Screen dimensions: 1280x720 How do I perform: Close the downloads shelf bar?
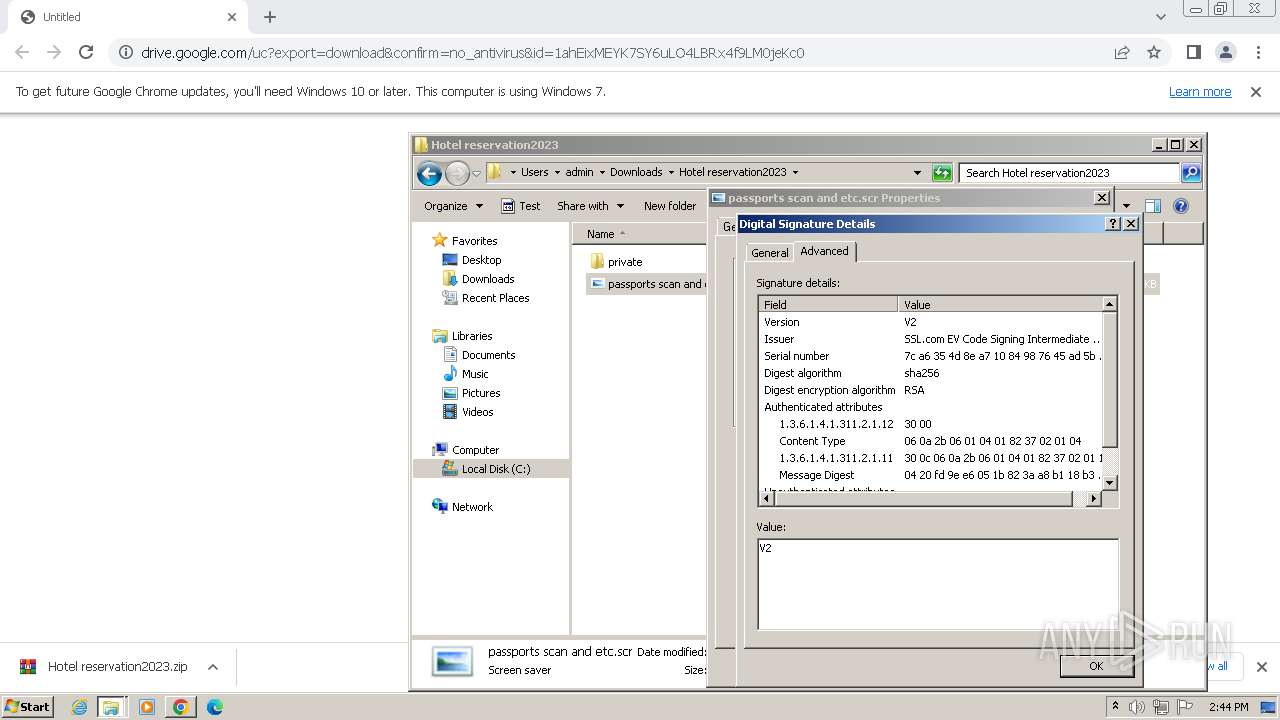pos(1261,667)
